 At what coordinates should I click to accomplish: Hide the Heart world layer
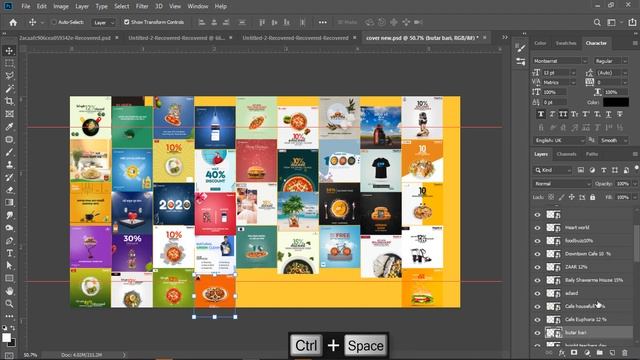pyautogui.click(x=537, y=228)
